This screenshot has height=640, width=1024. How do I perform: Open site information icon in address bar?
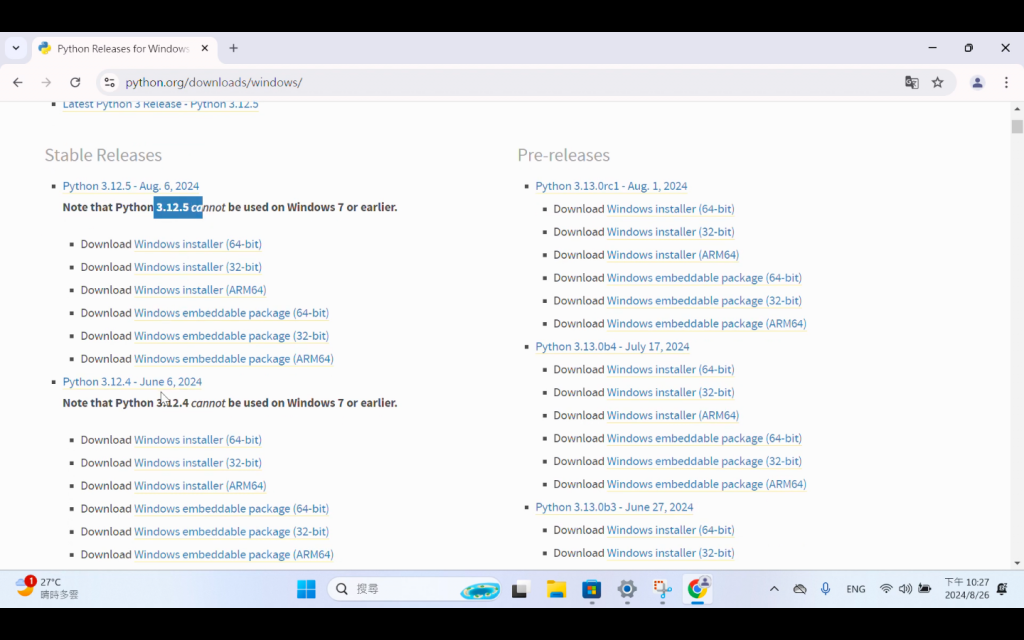[110, 82]
